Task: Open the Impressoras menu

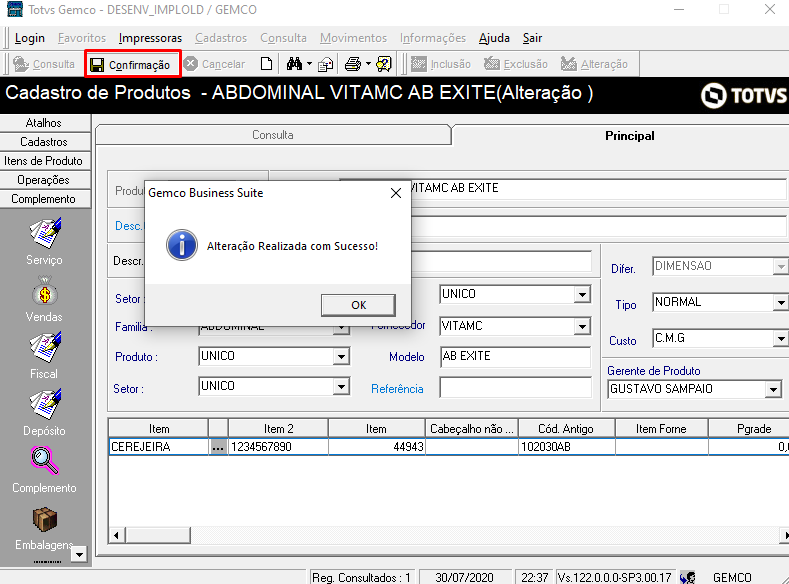Action: tap(150, 38)
